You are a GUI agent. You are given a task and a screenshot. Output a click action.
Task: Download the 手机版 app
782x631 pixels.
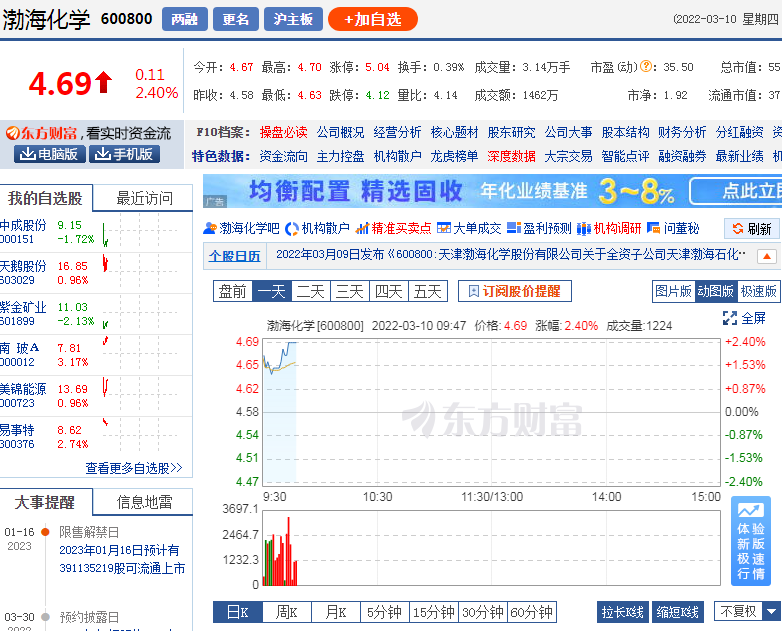(125, 154)
